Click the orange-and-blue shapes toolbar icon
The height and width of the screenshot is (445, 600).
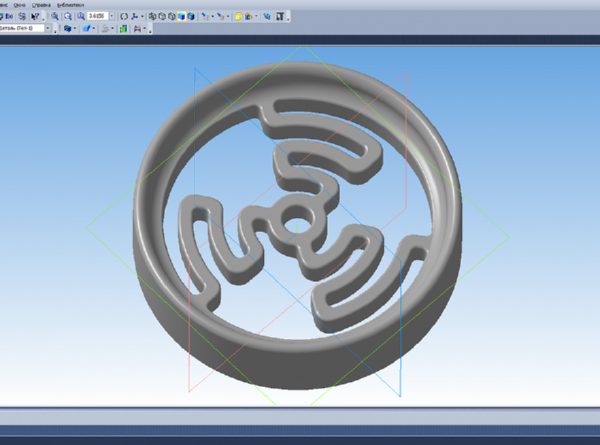pyautogui.click(x=248, y=16)
